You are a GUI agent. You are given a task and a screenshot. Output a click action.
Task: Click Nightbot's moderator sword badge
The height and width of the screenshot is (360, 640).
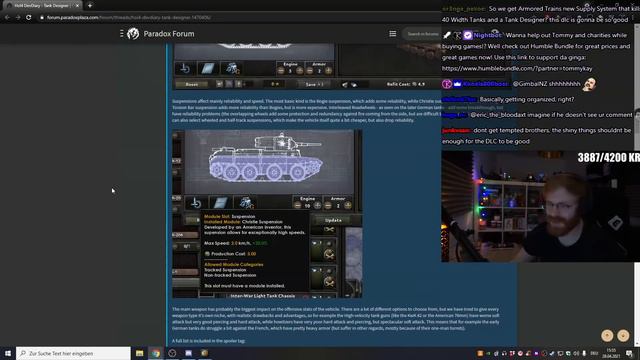click(447, 36)
